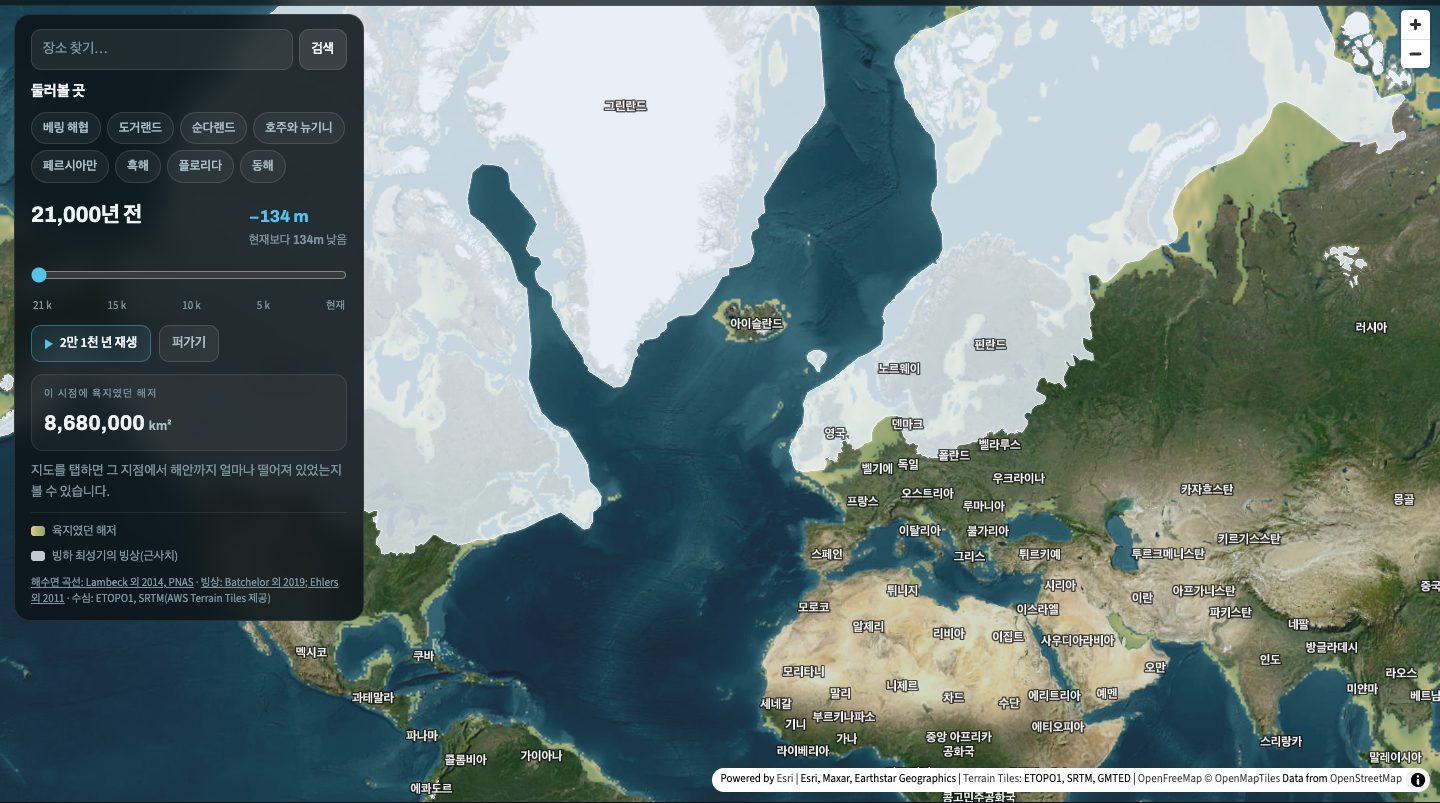Choose the 호주와 뉴기니 chip

pyautogui.click(x=299, y=127)
